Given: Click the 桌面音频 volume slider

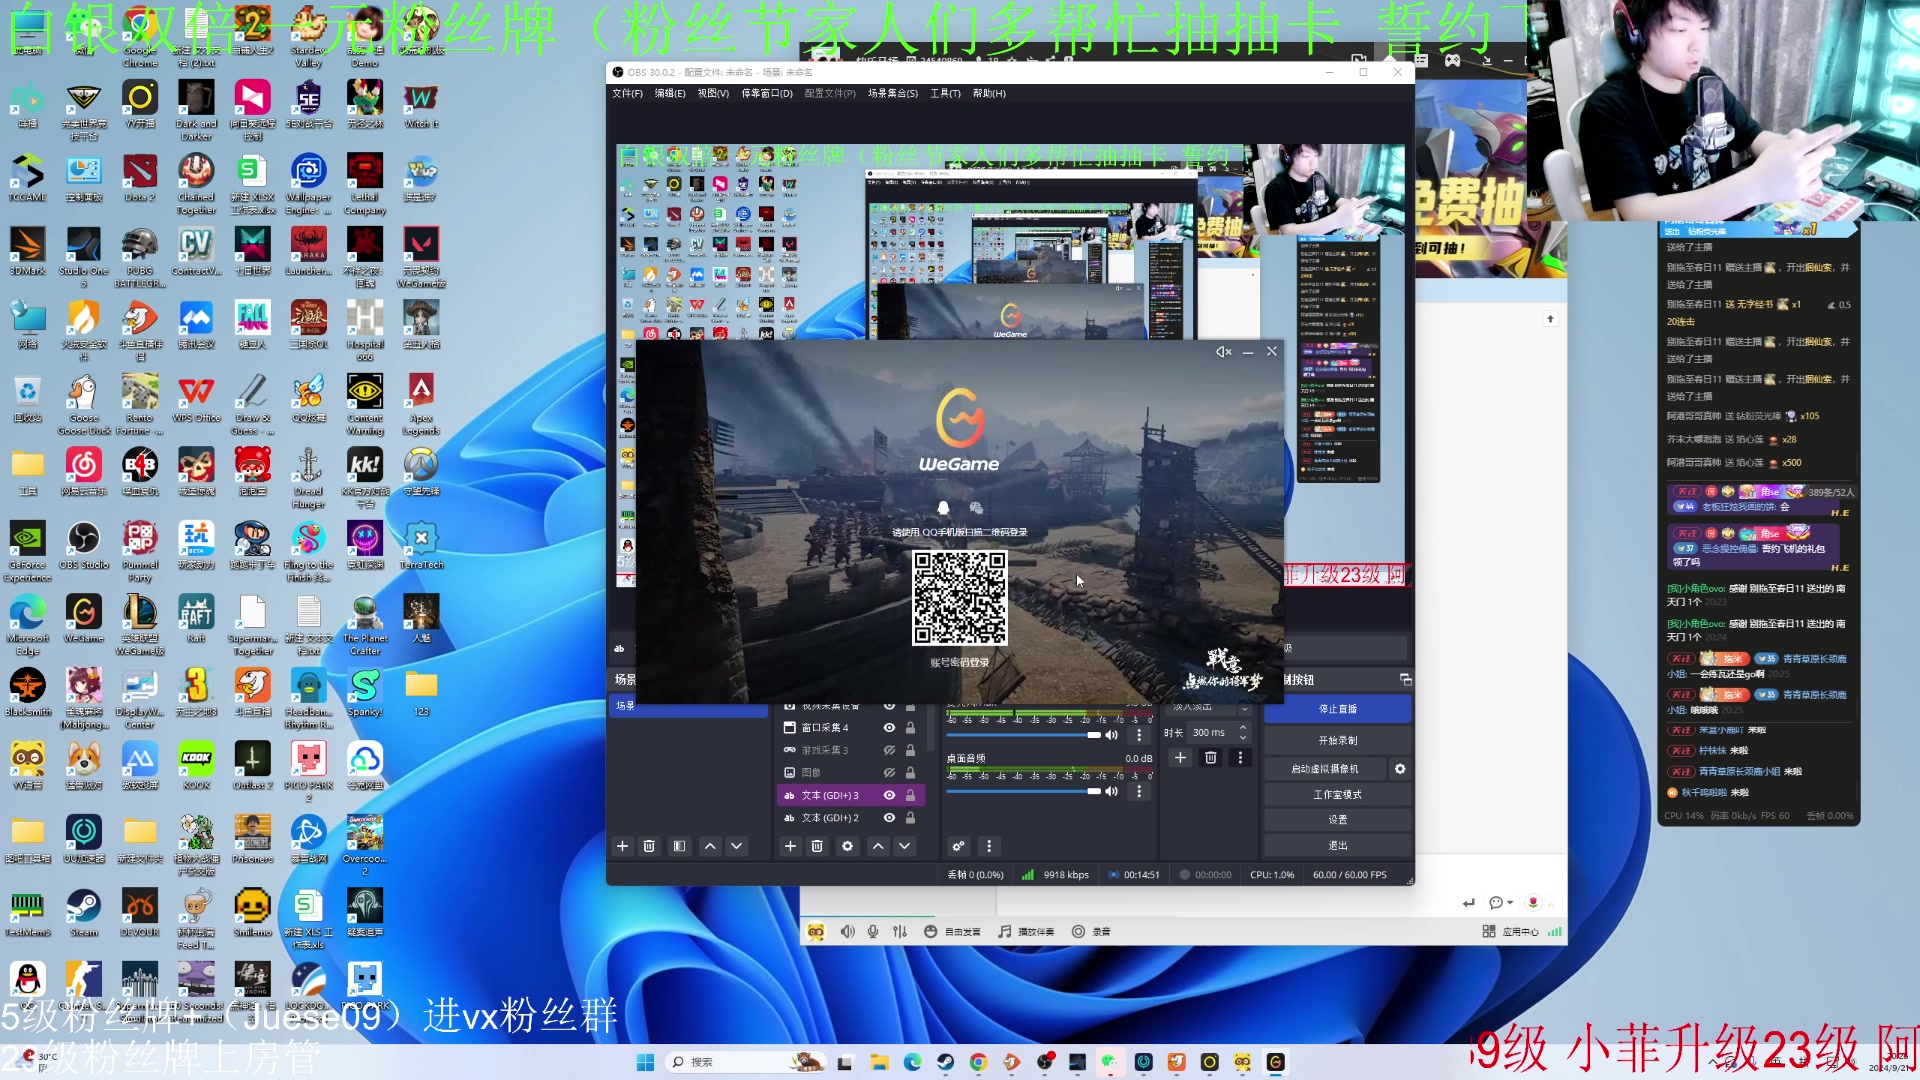Looking at the screenshot, I should [x=1023, y=791].
